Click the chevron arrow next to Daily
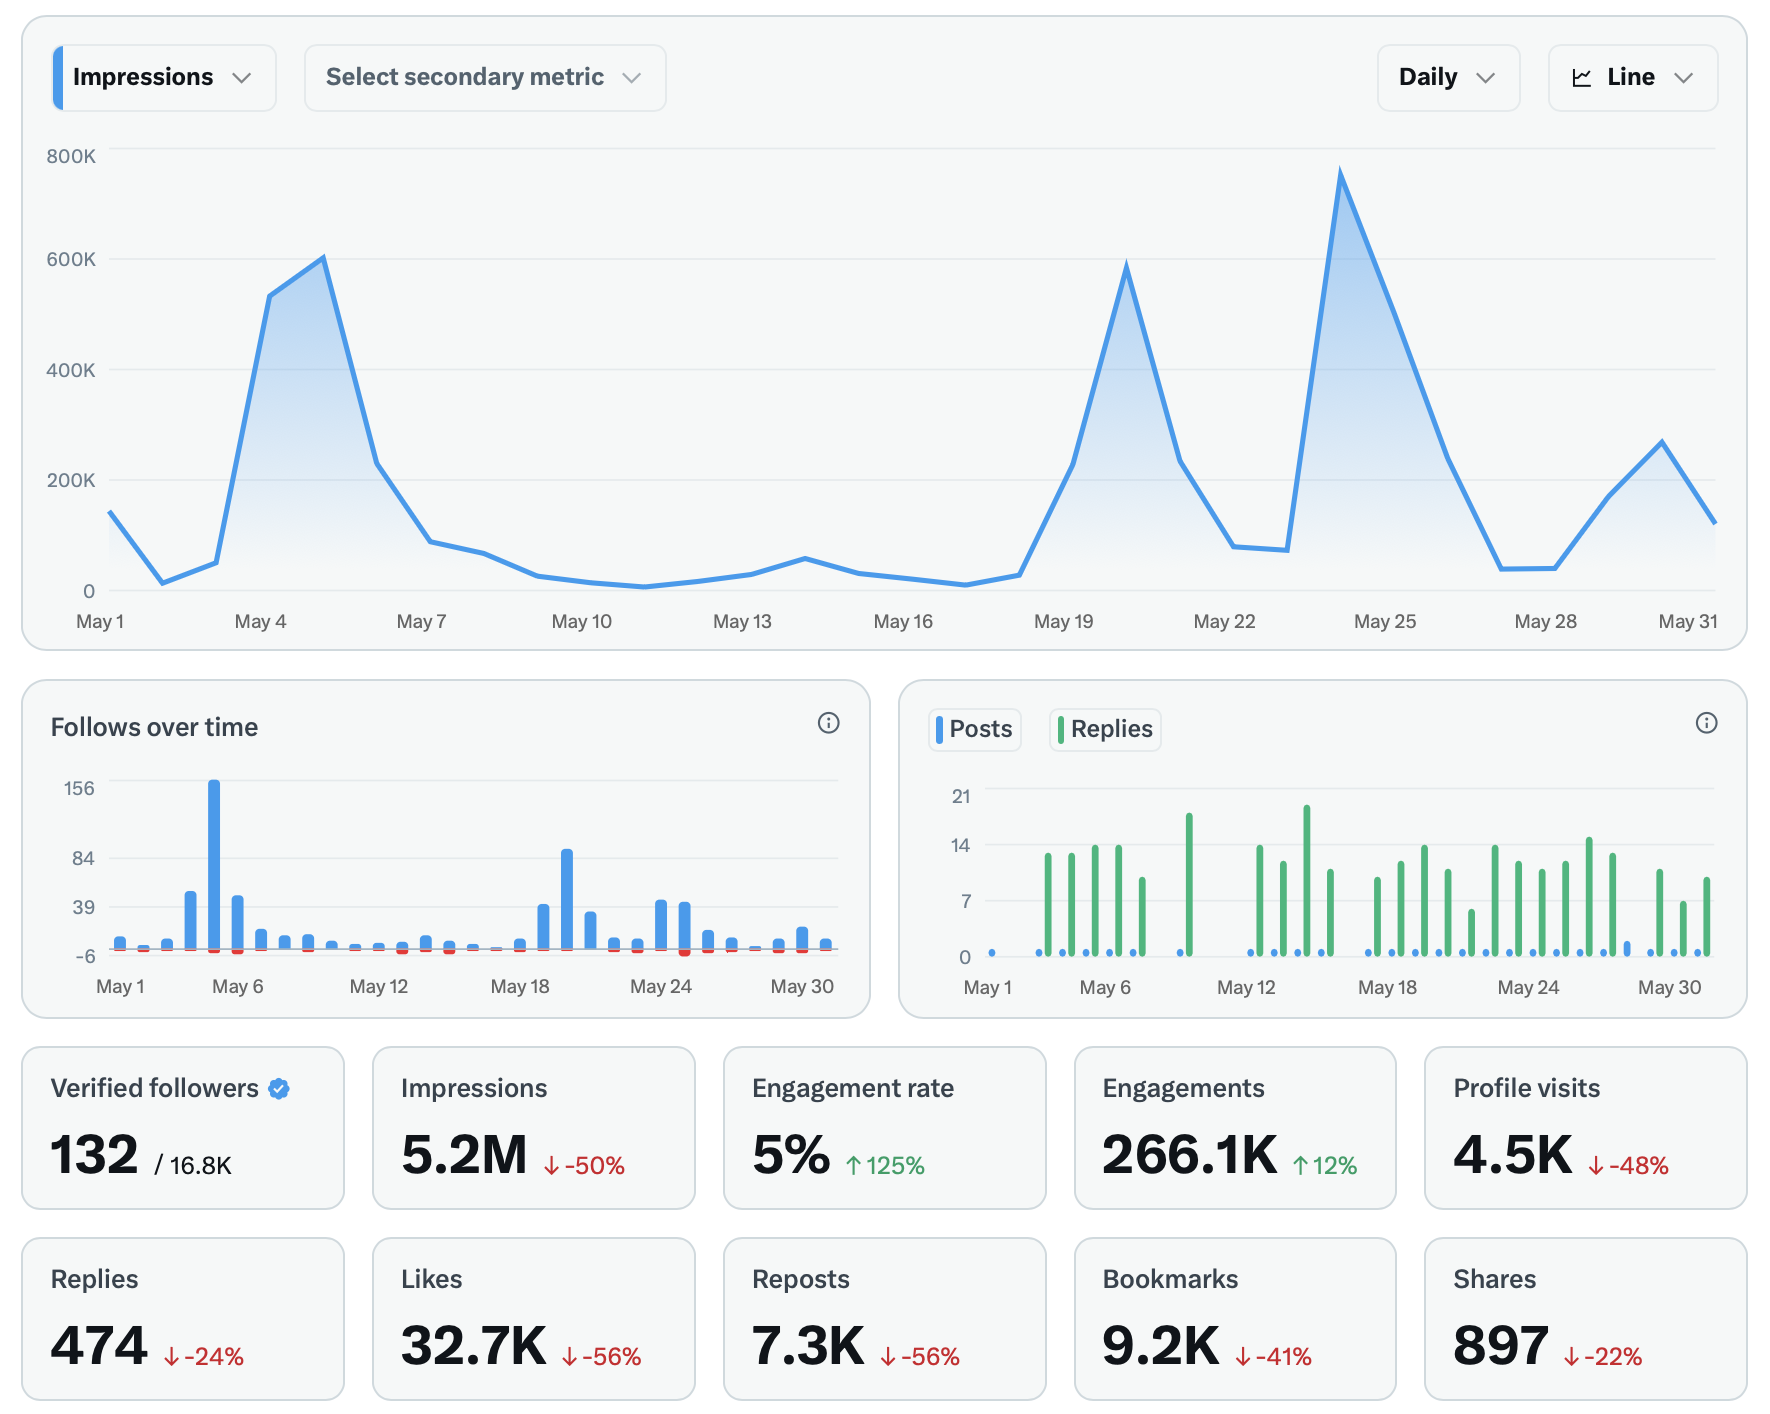The image size is (1770, 1414). coord(1486,78)
